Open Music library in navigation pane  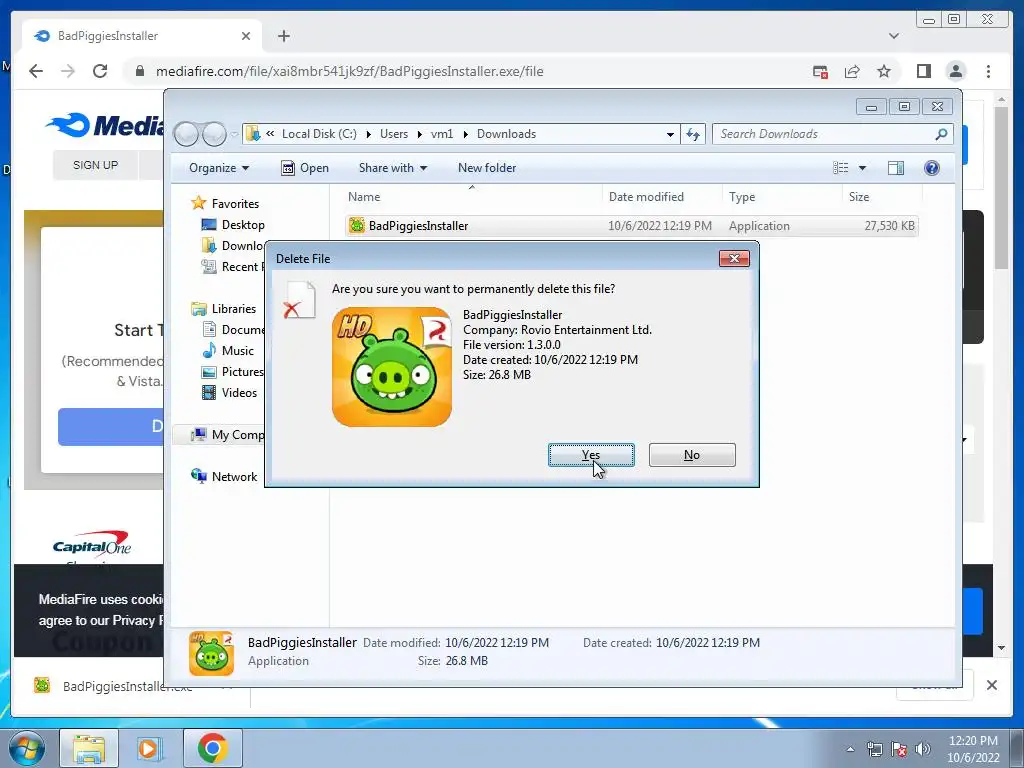[x=228, y=351]
